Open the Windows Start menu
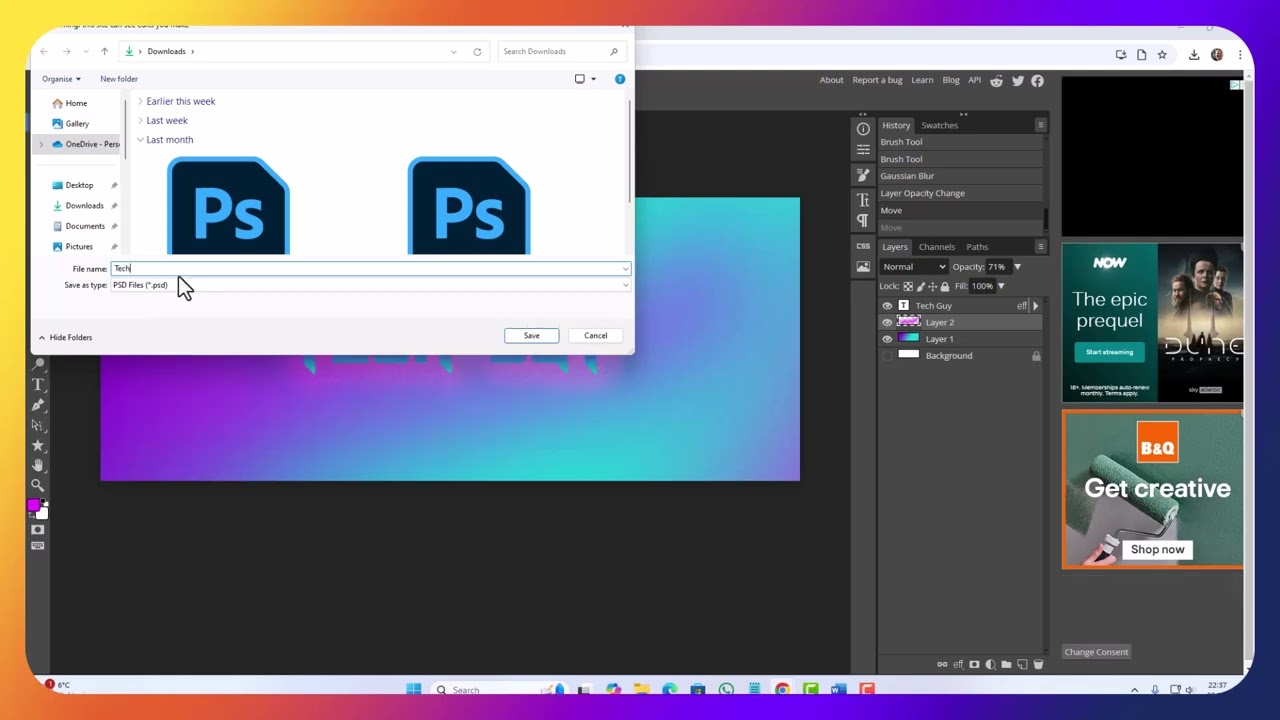 pos(413,689)
